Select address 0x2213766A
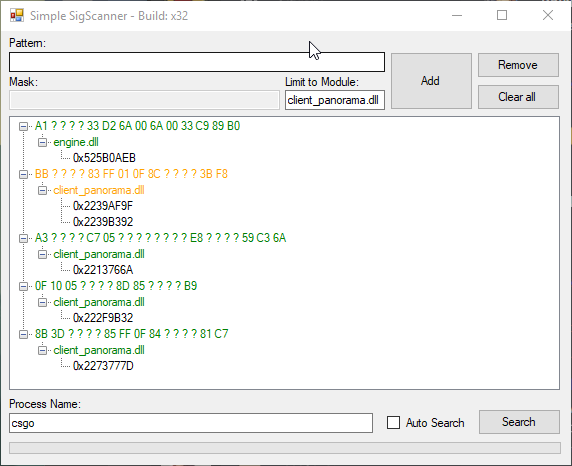Viewport: 572px width, 466px height. point(103,270)
